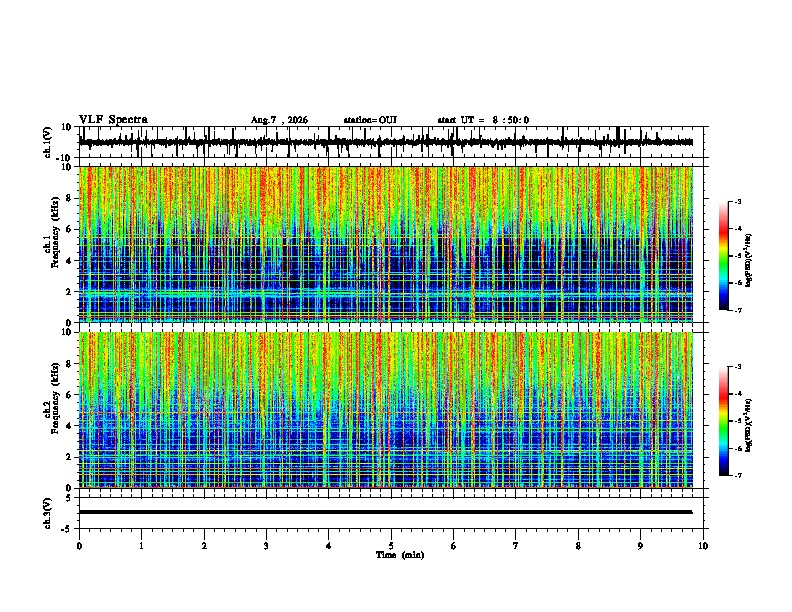The height and width of the screenshot is (612, 792).
Task: Click the '9' tick on the time axis
Action: point(640,546)
